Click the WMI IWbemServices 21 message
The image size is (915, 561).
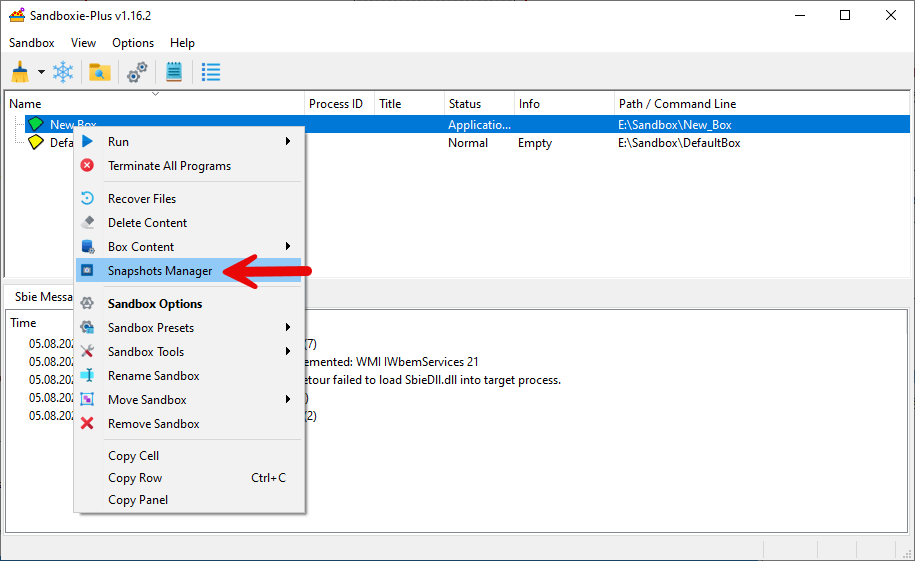391,362
